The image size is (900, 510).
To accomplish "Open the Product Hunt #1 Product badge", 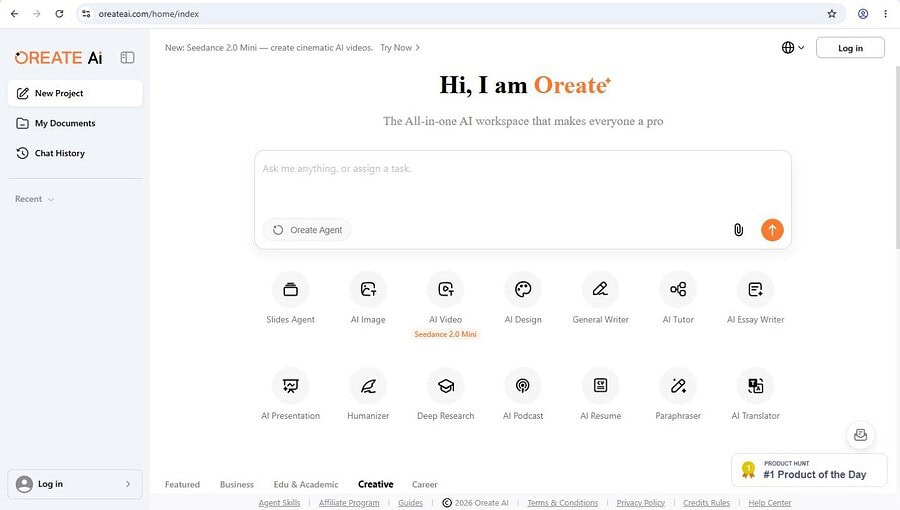I will [809, 470].
